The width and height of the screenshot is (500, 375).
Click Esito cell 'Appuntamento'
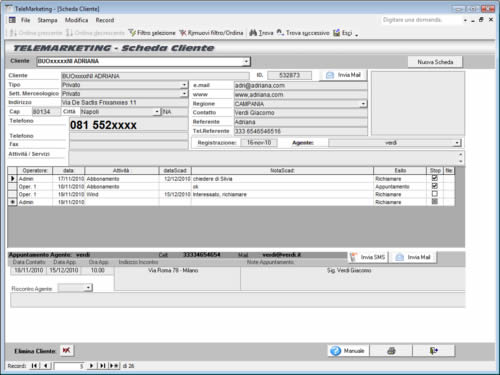(400, 187)
